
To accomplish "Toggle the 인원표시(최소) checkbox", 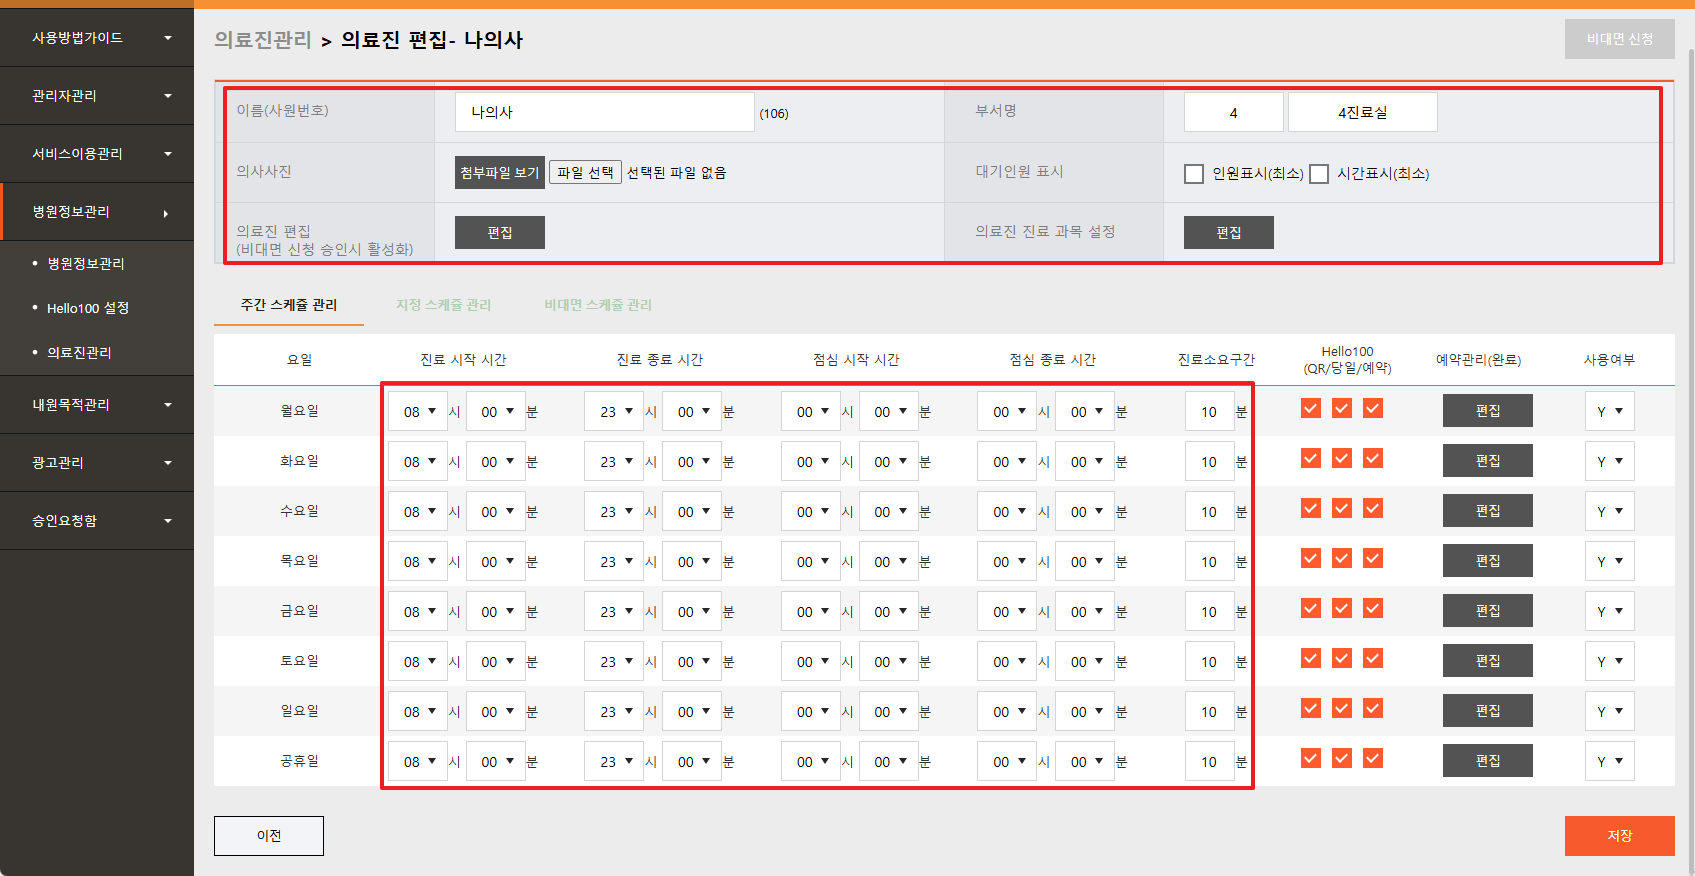I will (1194, 174).
